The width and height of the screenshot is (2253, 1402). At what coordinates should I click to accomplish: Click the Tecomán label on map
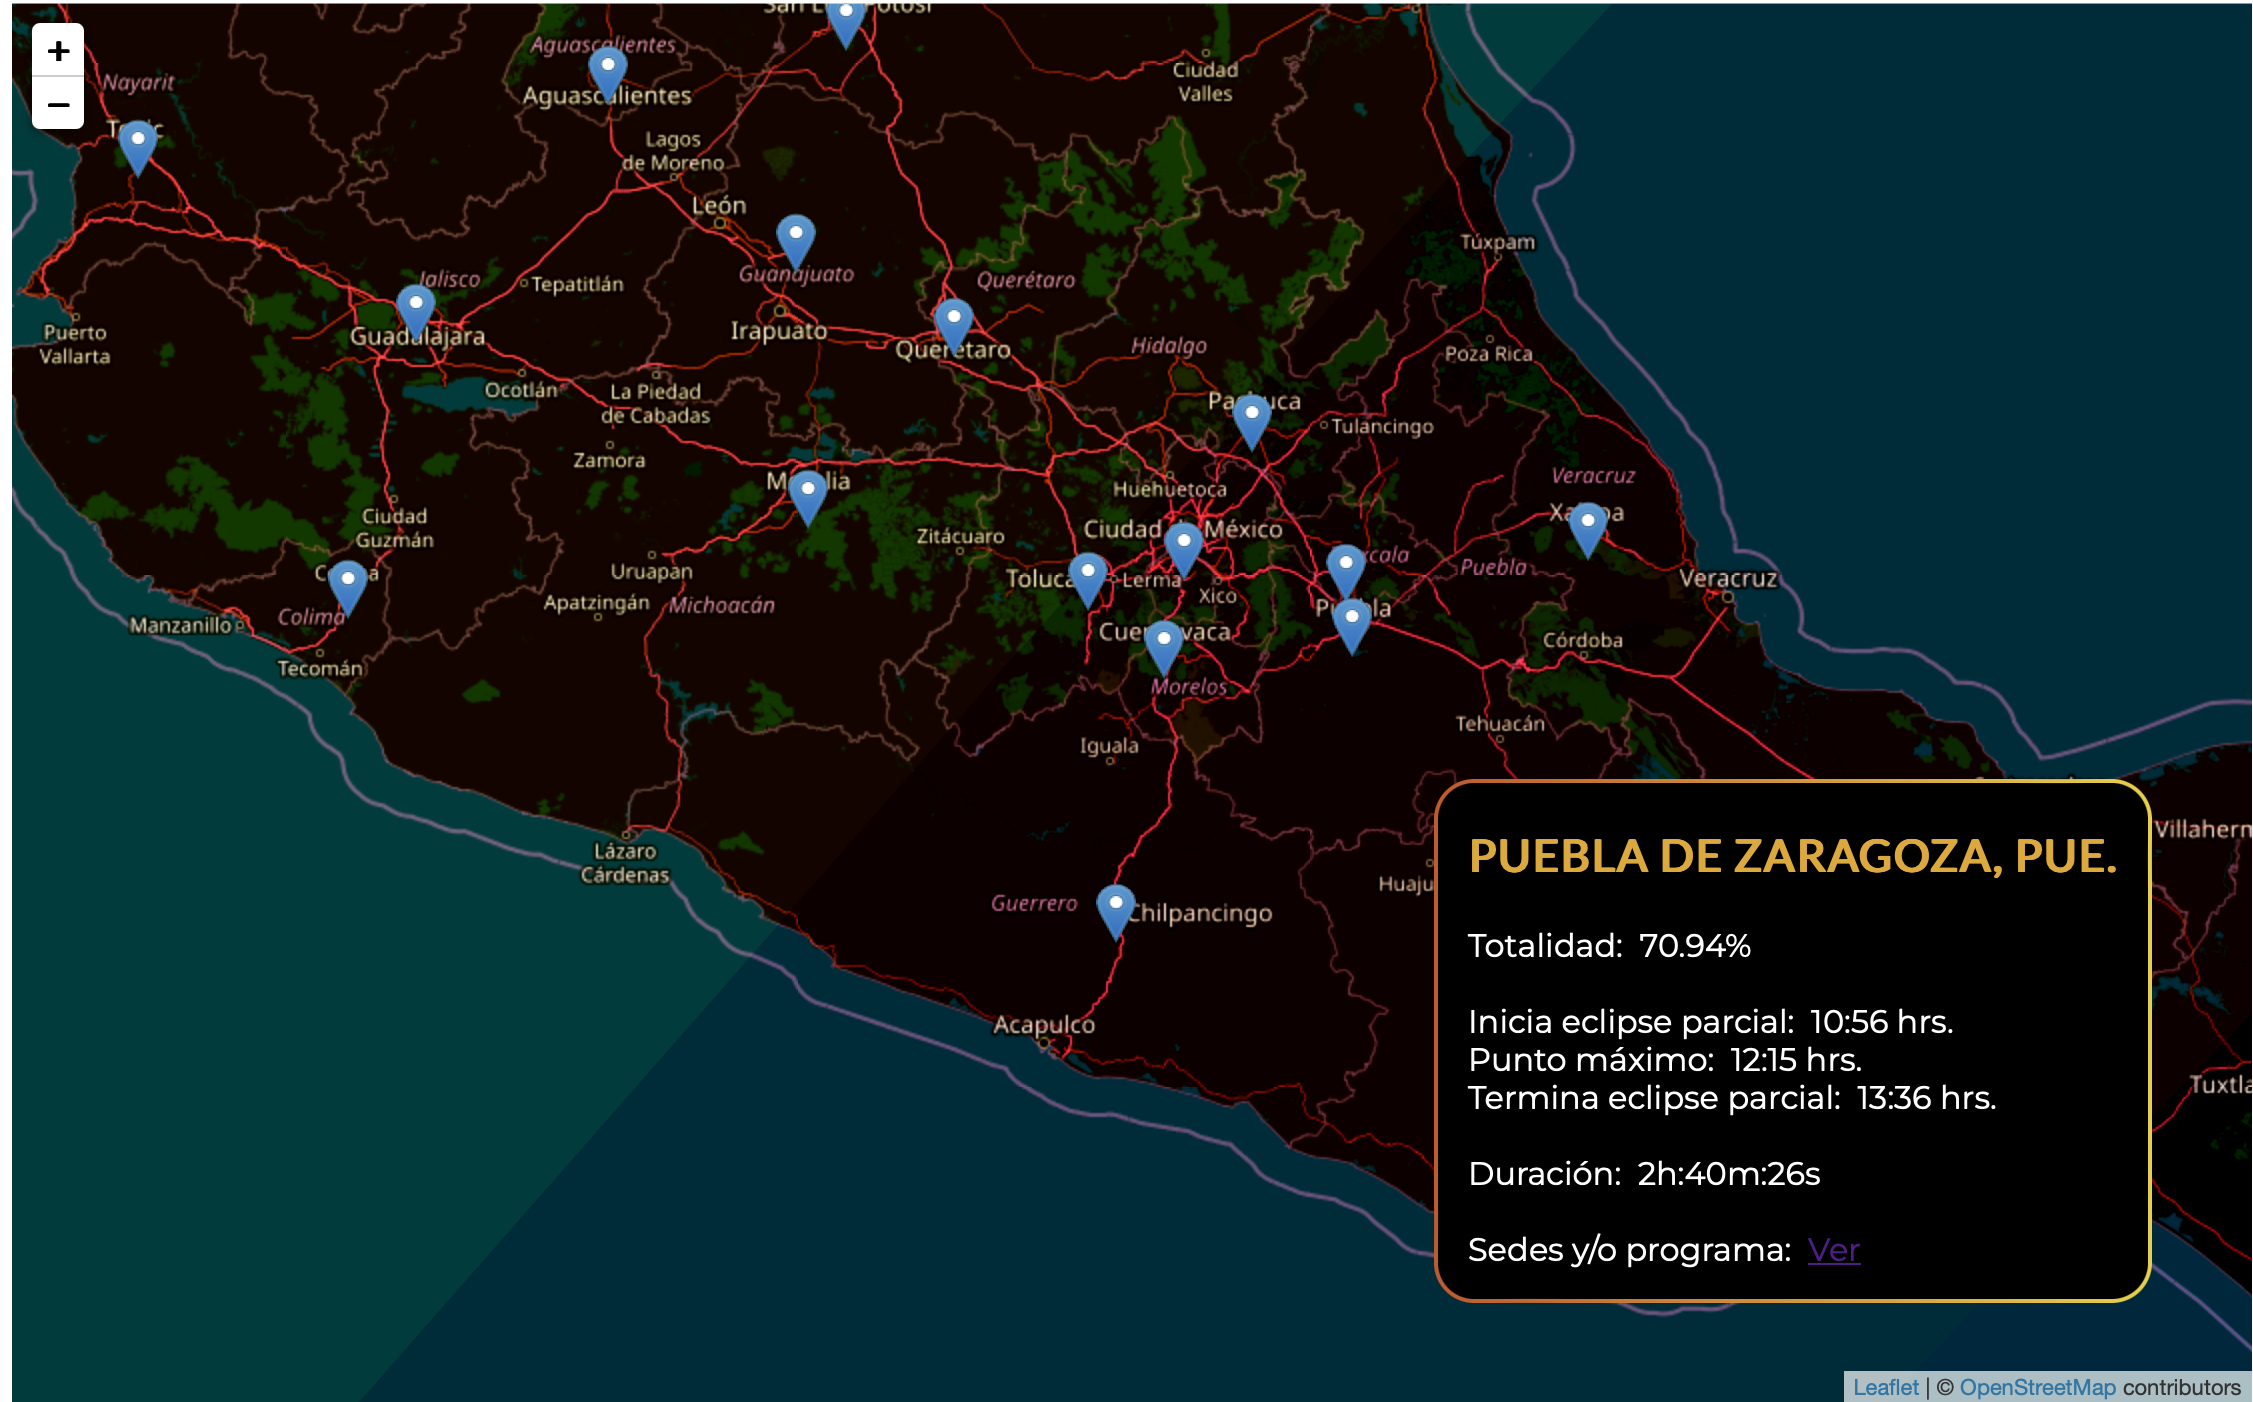[x=320, y=669]
